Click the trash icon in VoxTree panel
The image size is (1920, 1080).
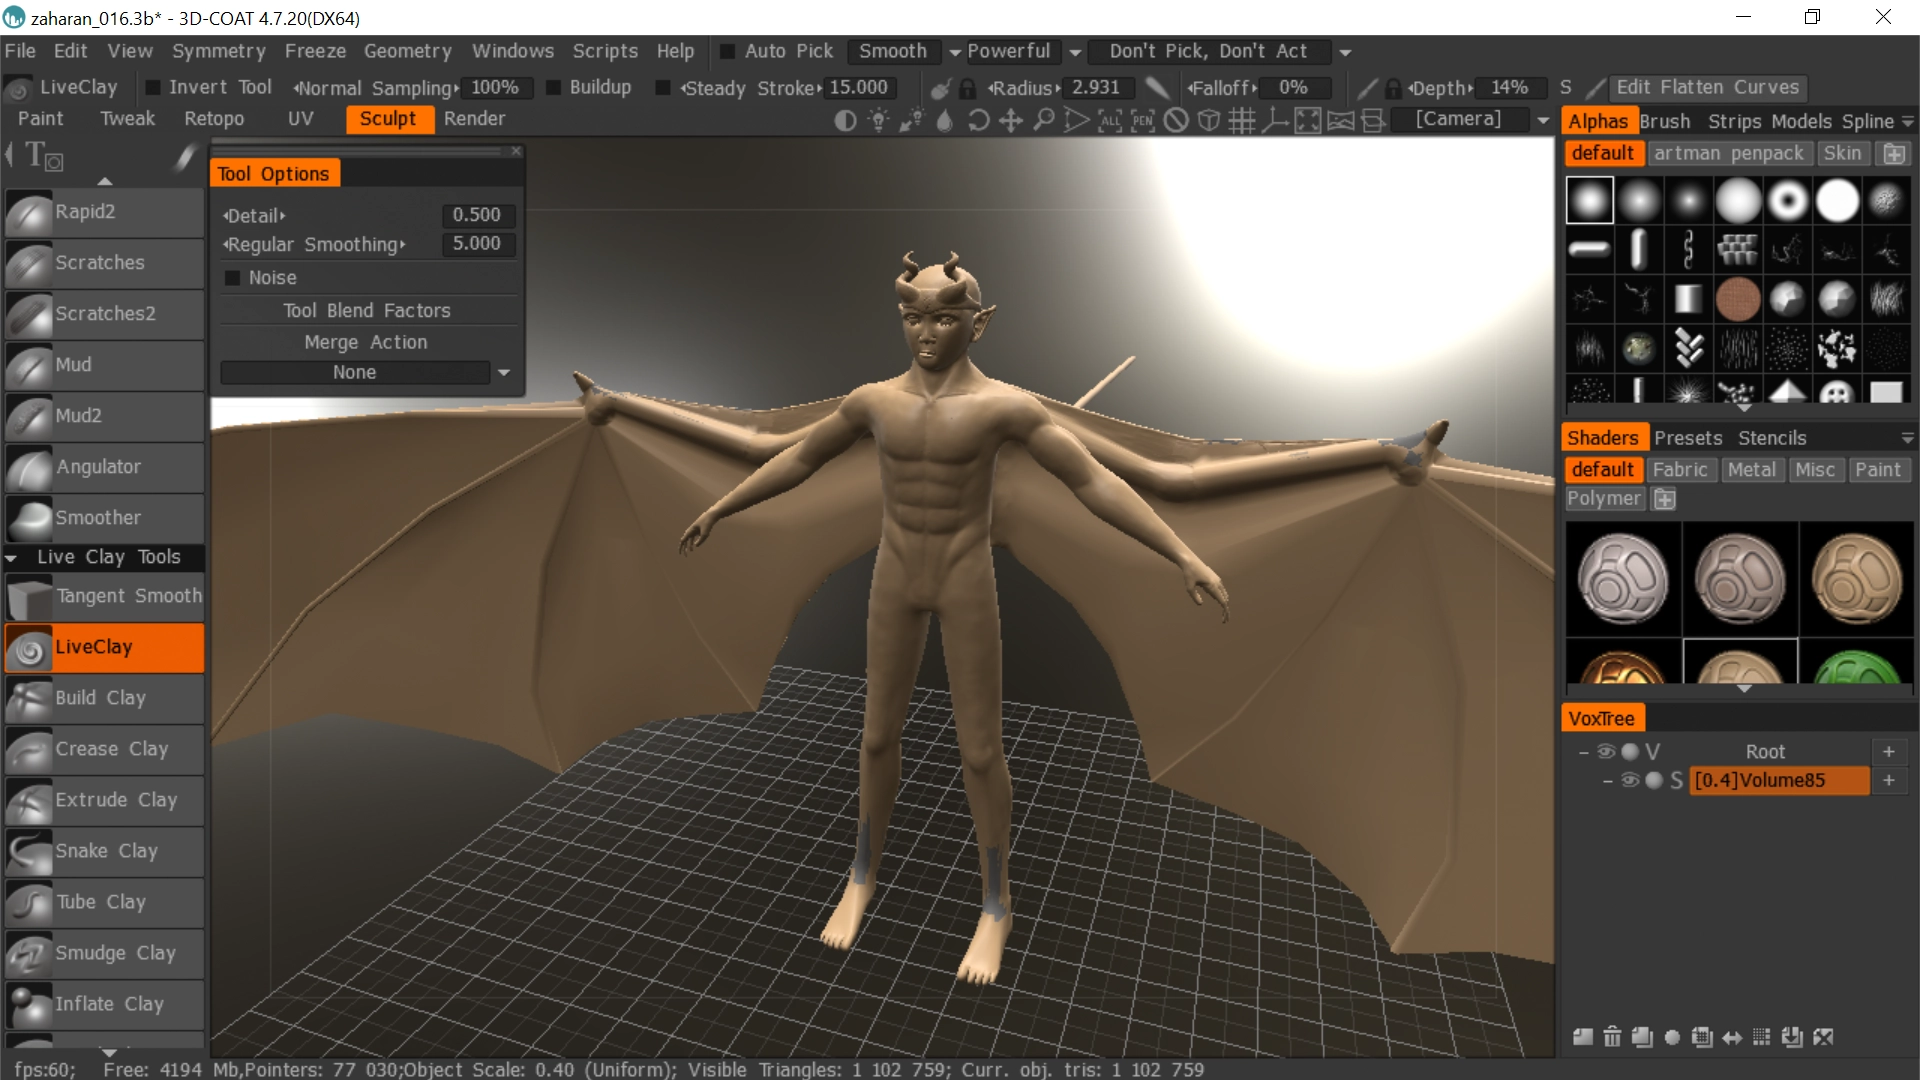point(1612,1037)
